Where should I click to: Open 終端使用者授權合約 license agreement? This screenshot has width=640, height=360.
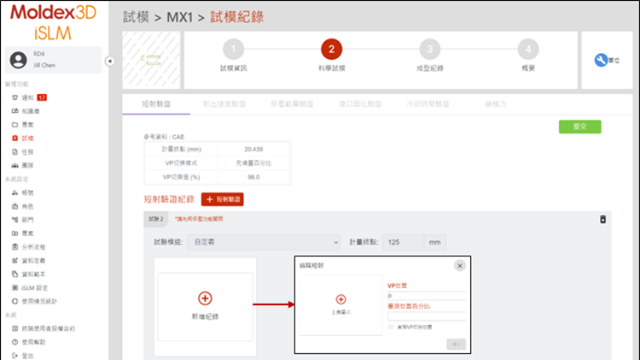point(43,328)
